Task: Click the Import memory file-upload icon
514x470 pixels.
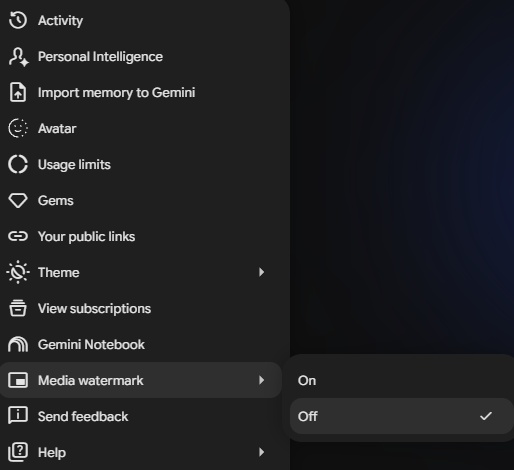Action: [18, 92]
